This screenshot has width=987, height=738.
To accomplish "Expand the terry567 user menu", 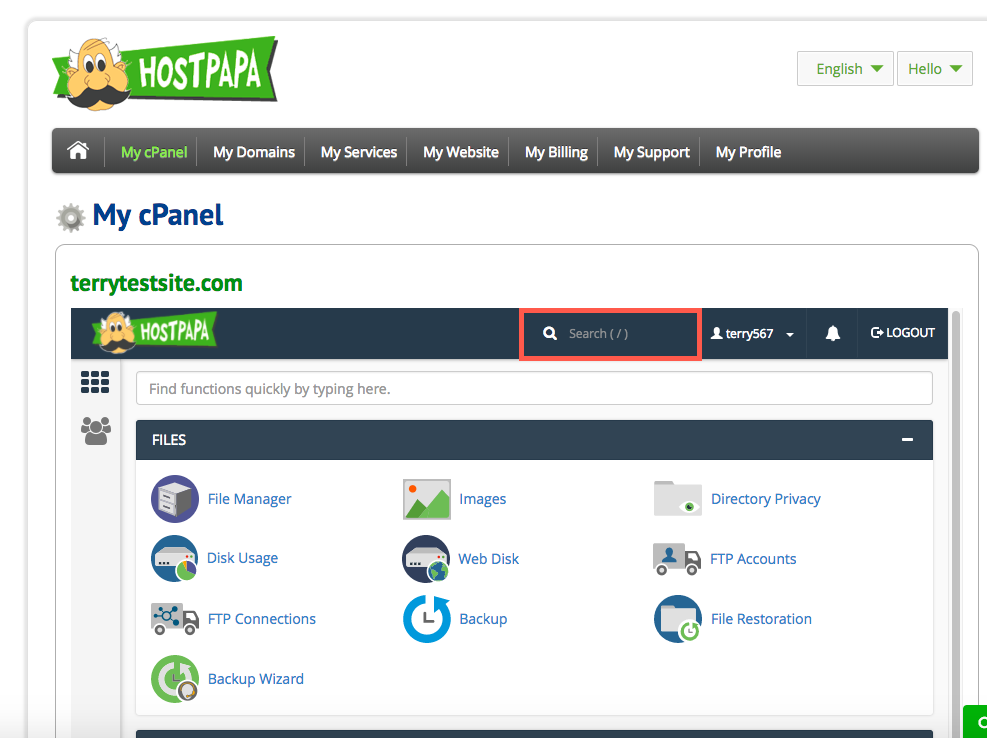I will click(753, 334).
